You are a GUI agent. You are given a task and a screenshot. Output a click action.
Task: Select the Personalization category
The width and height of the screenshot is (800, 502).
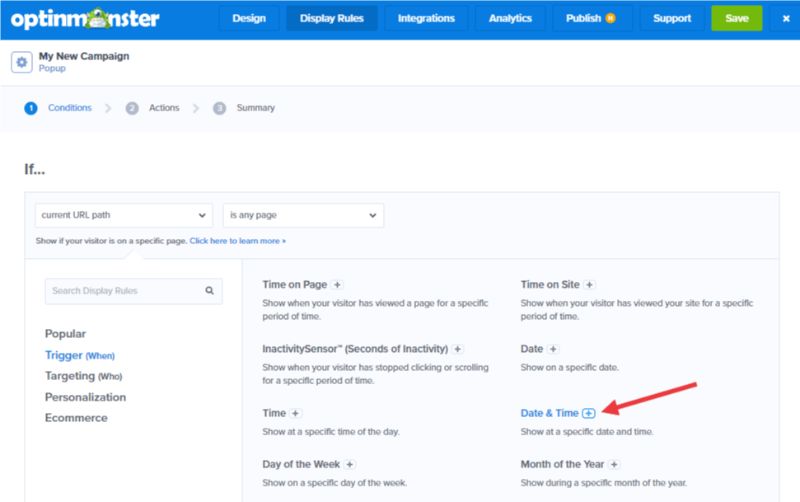[85, 397]
